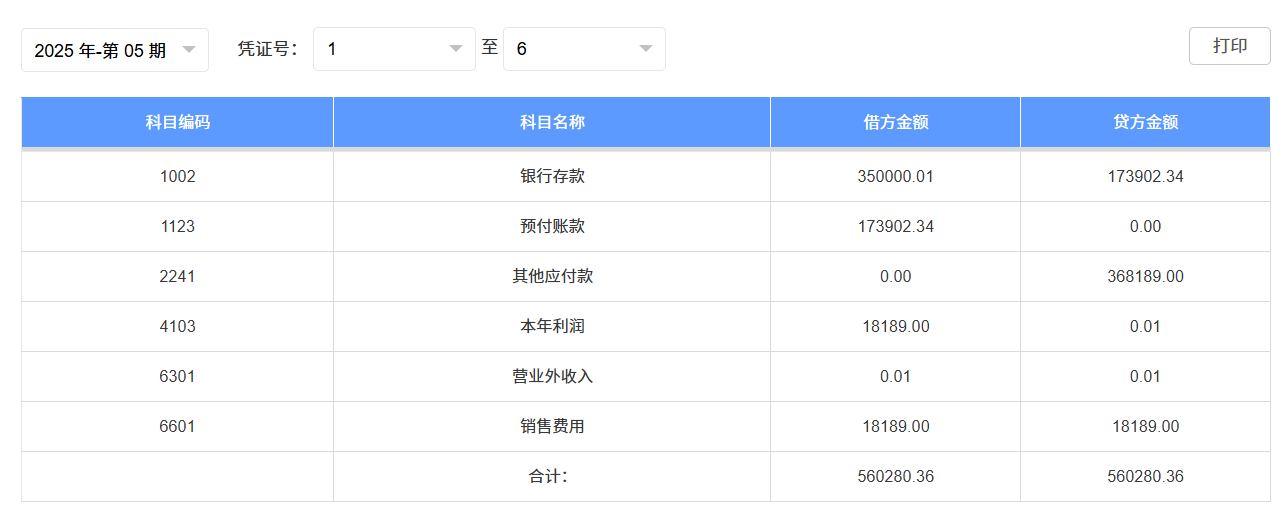This screenshot has width=1284, height=524.
Task: Expand the ending voucher number dropdown arrow
Action: tap(646, 48)
